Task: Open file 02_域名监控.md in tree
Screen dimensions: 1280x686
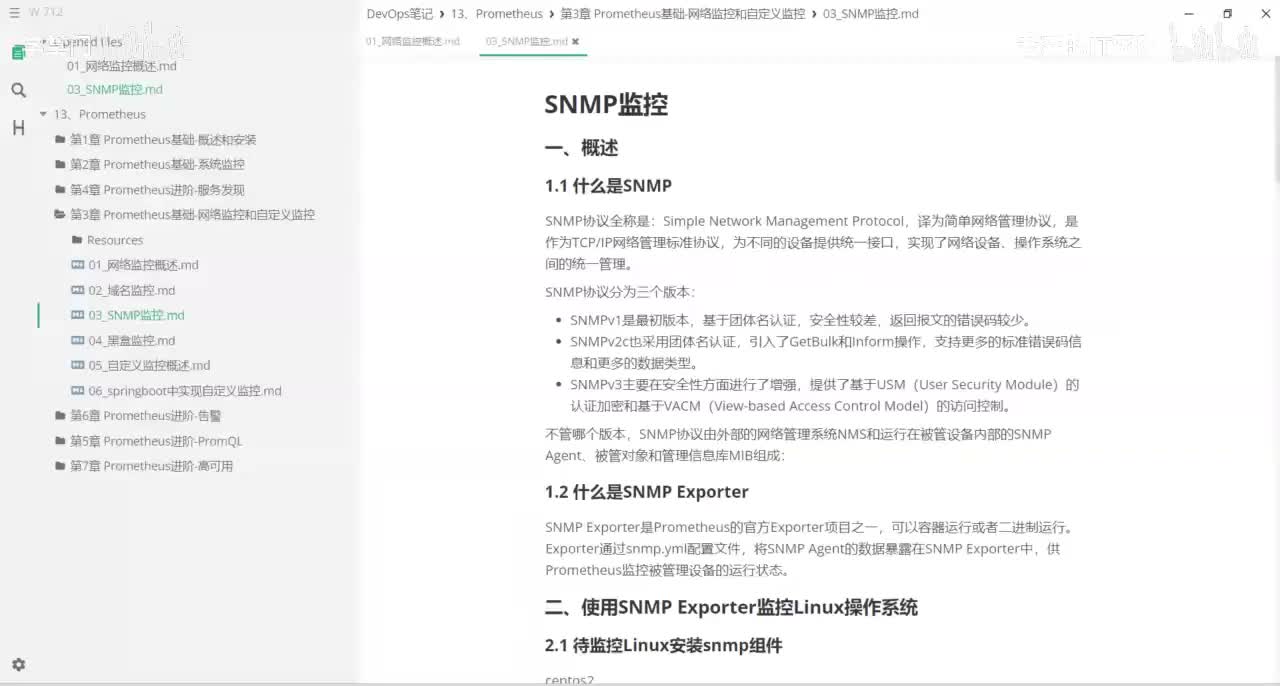Action: click(x=132, y=290)
